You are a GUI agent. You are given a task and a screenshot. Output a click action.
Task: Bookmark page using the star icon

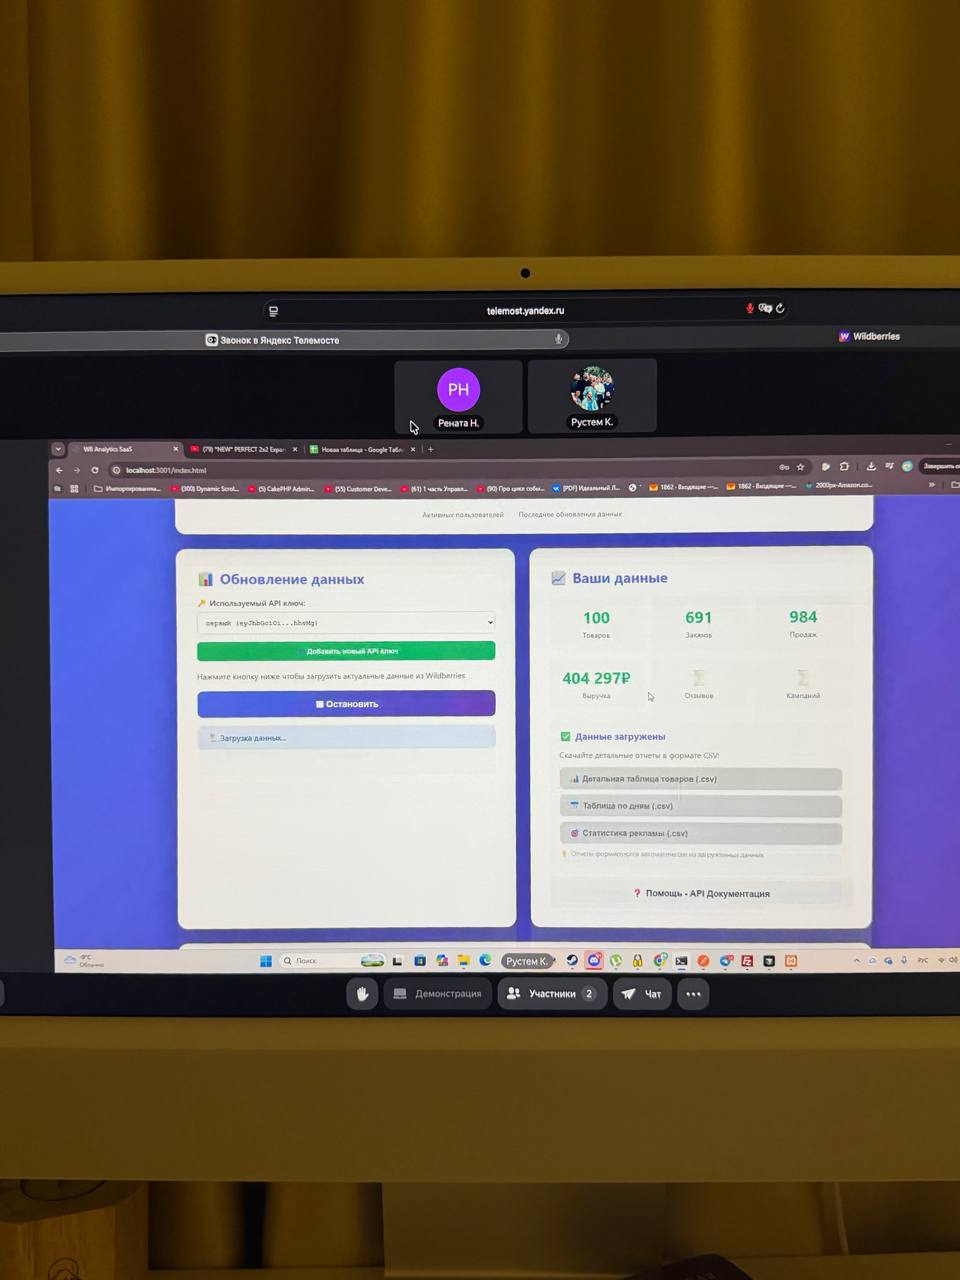click(x=800, y=467)
